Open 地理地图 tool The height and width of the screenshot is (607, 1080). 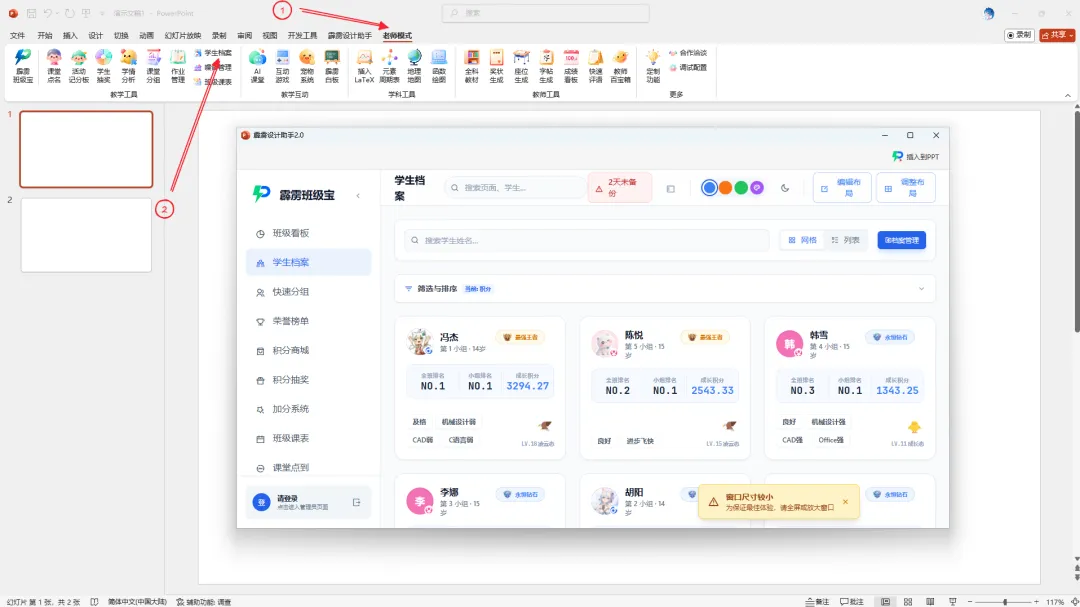tap(414, 66)
